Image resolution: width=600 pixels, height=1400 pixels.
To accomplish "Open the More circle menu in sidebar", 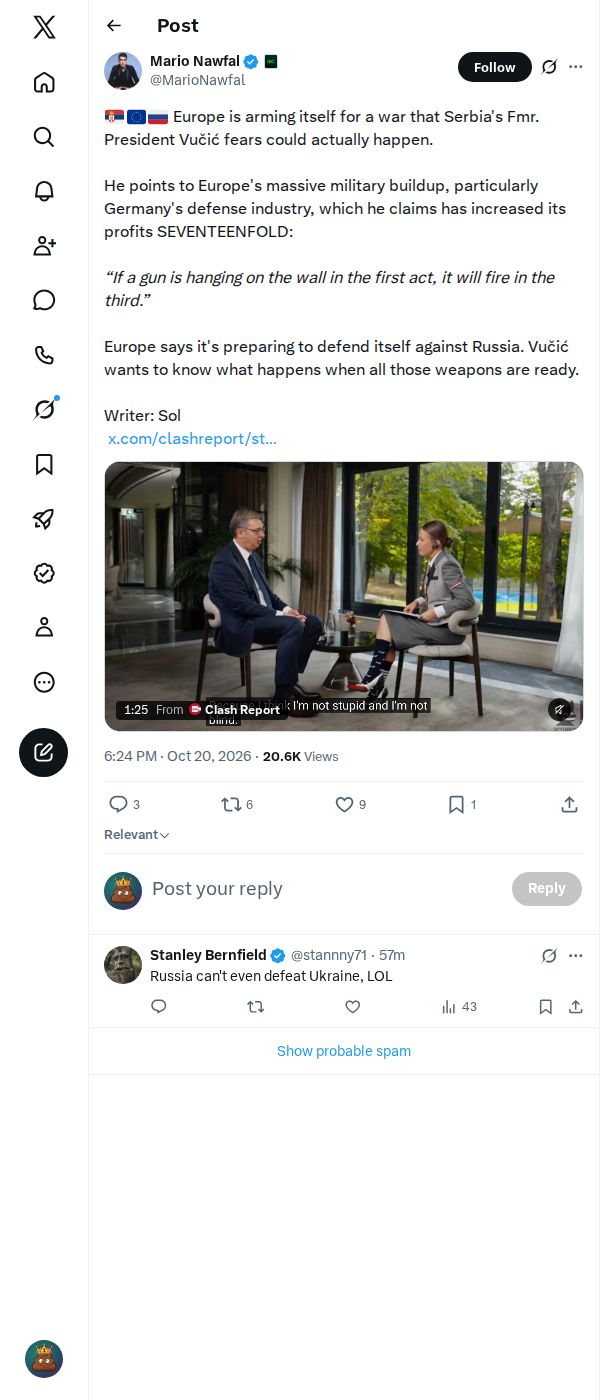I will (x=44, y=682).
